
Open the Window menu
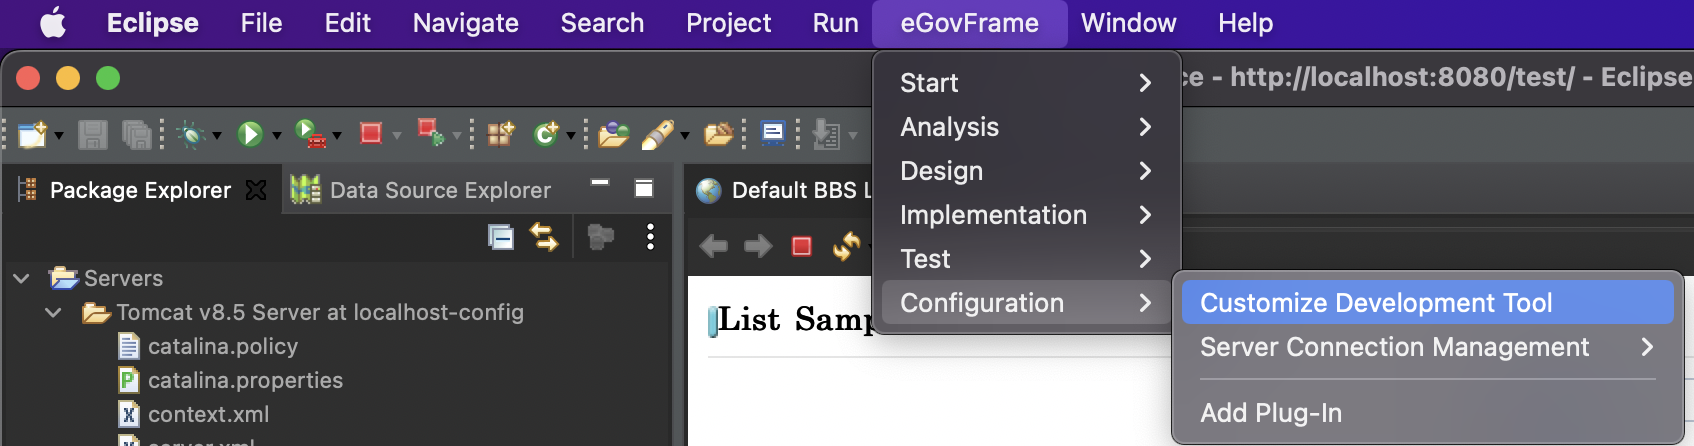click(1128, 23)
